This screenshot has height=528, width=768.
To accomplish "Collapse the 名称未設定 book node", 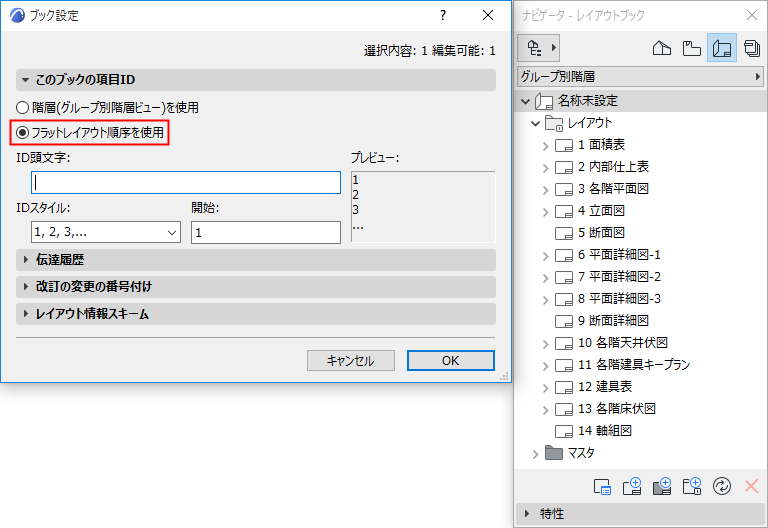I will 526,101.
